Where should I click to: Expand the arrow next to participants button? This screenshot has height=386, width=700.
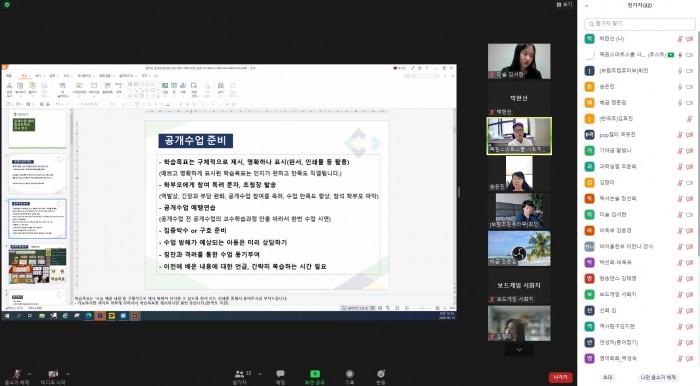[260, 374]
